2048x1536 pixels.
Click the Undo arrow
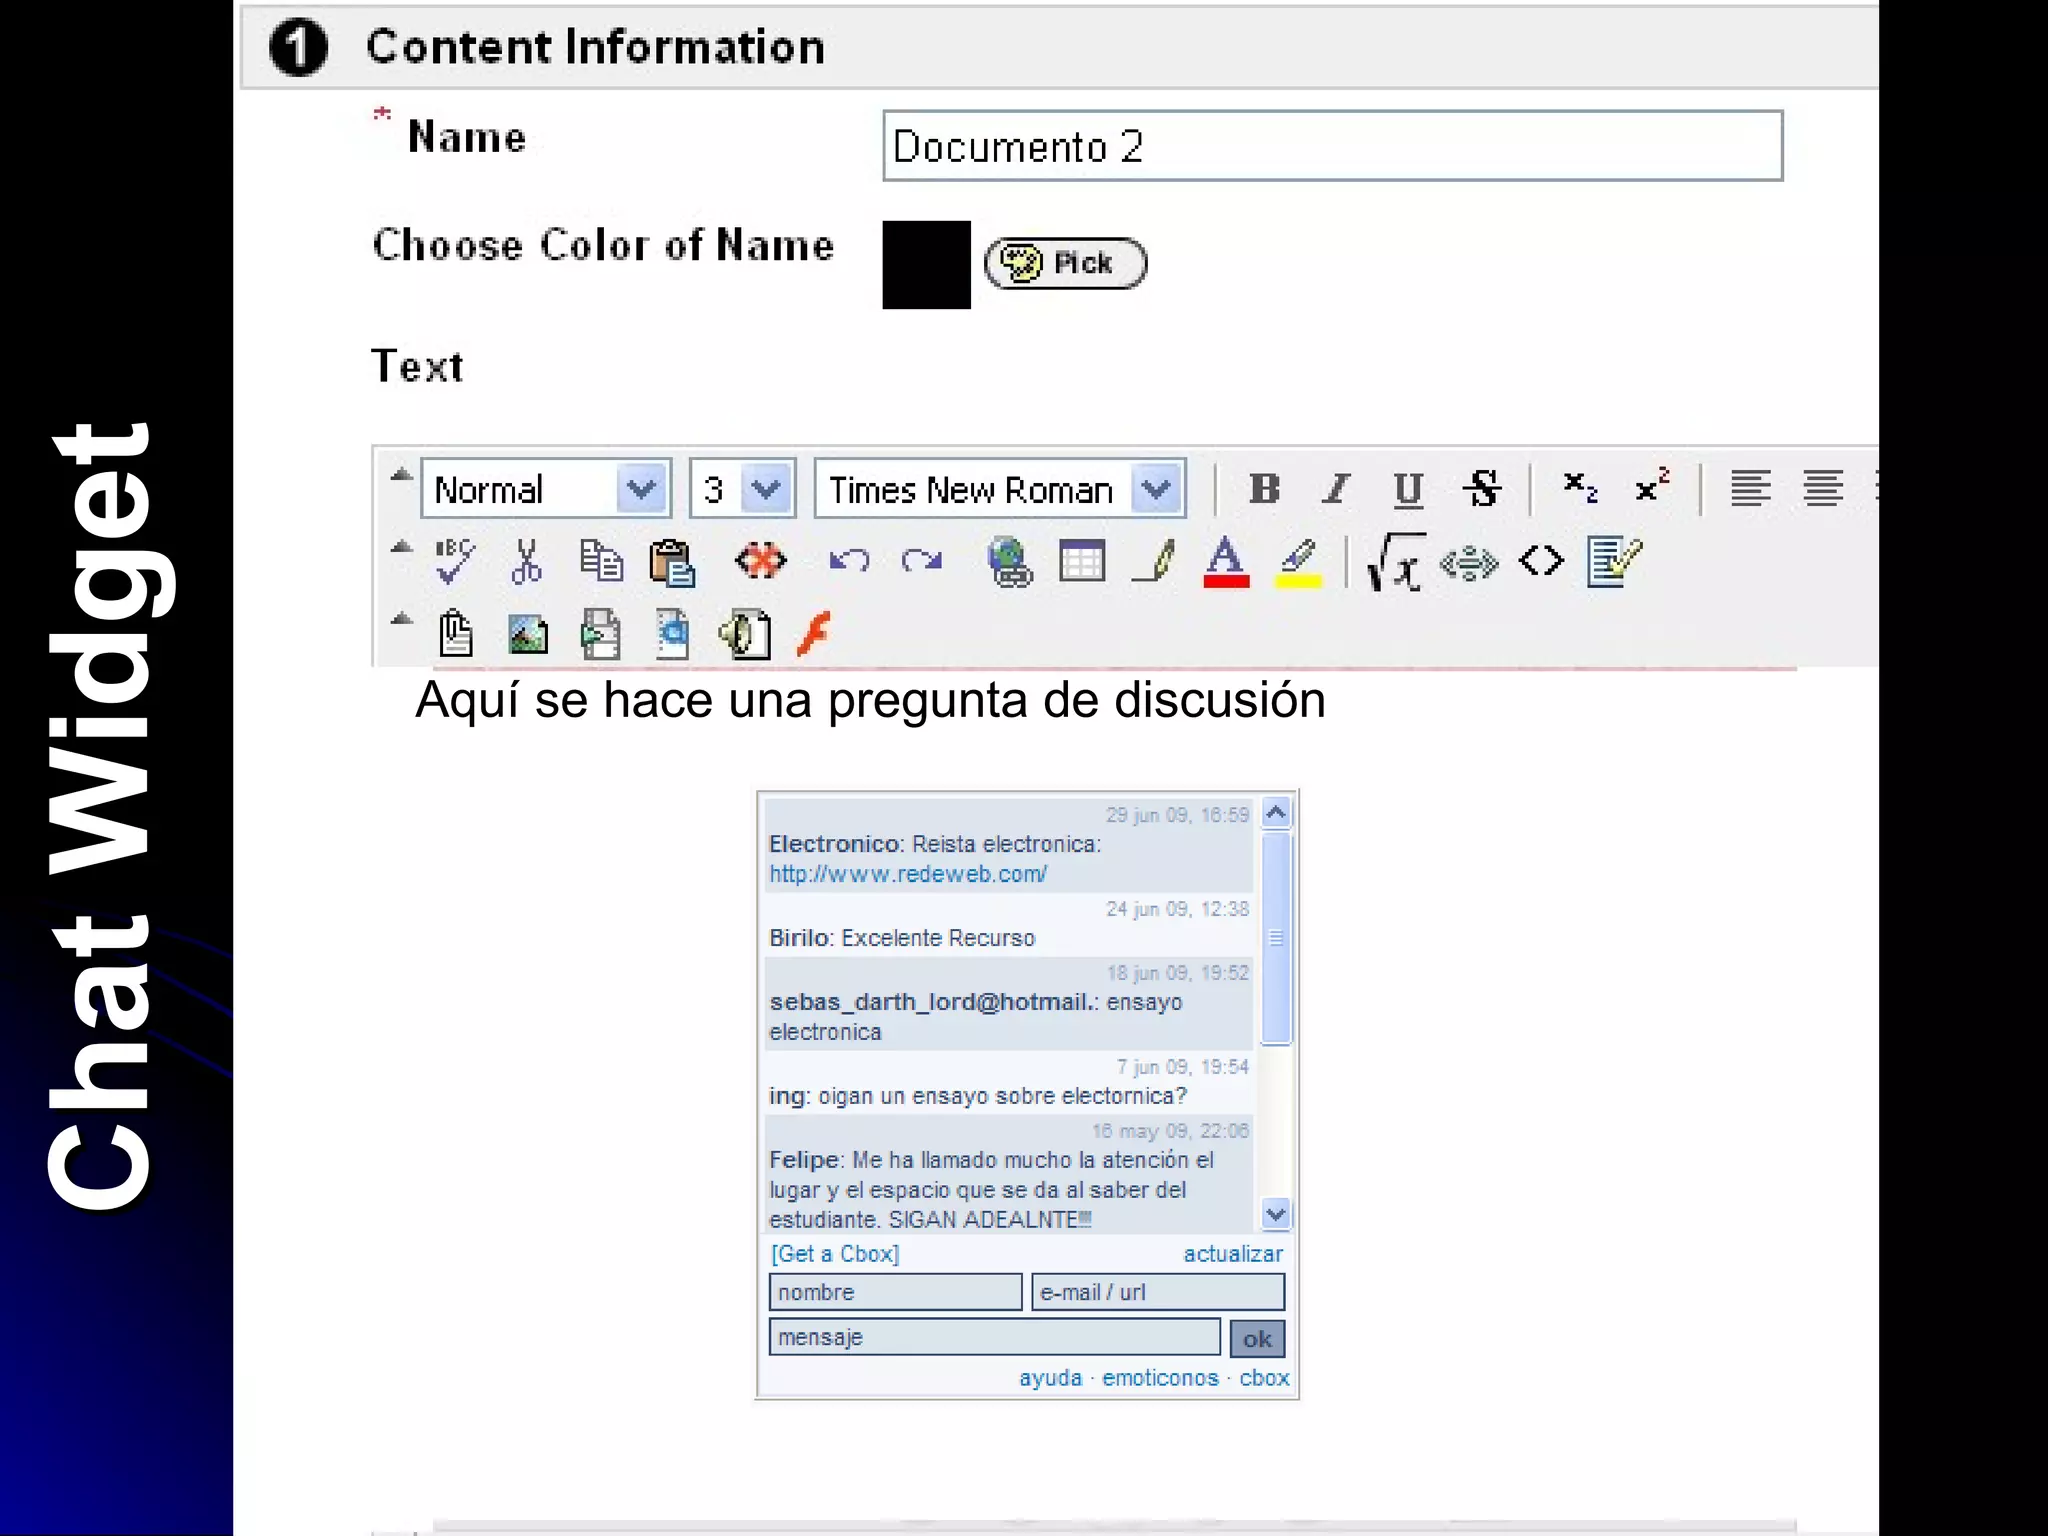(849, 561)
